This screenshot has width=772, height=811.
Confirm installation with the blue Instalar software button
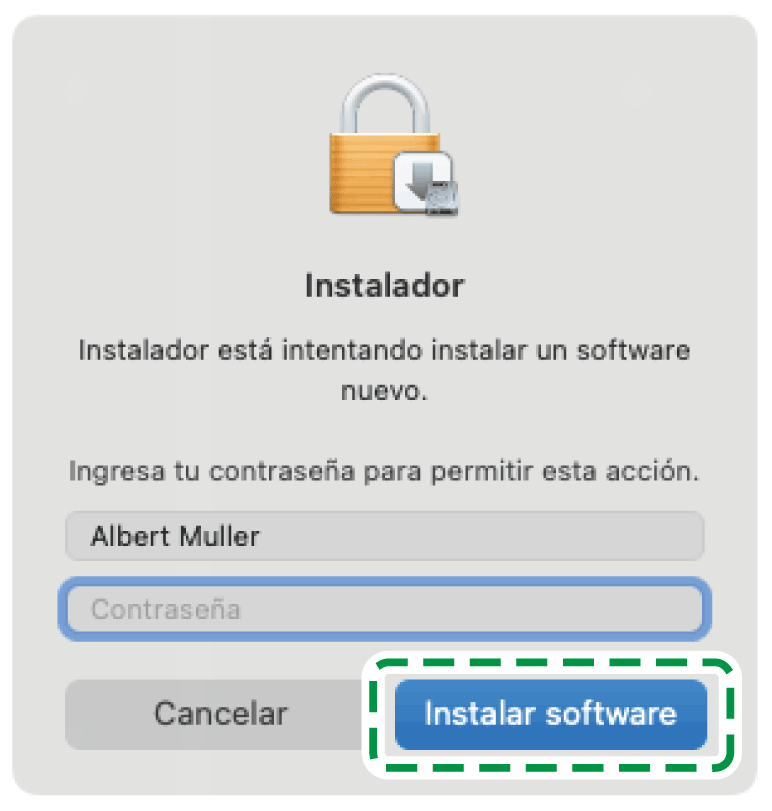click(551, 715)
